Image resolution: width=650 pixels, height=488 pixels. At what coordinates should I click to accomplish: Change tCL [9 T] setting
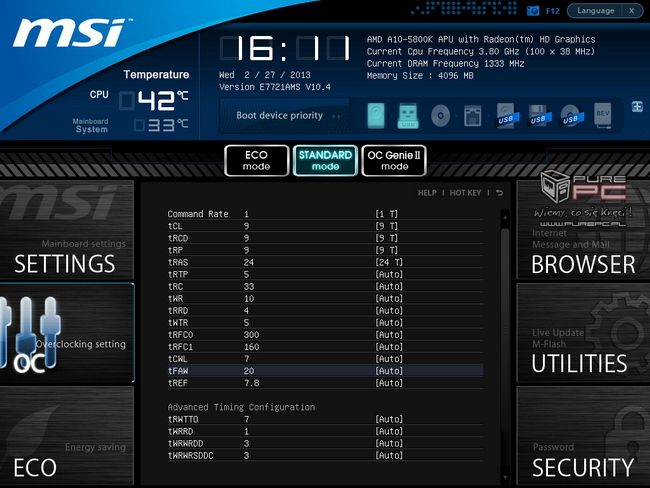point(386,226)
